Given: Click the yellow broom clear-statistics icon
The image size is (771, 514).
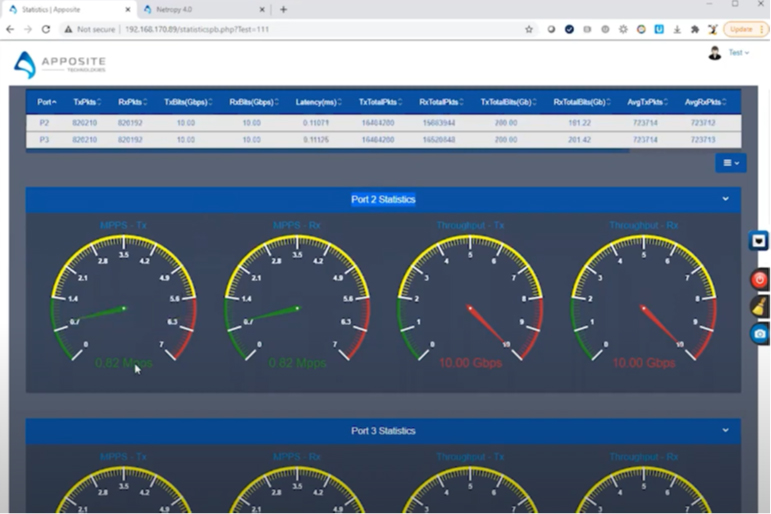Looking at the screenshot, I should (x=759, y=306).
